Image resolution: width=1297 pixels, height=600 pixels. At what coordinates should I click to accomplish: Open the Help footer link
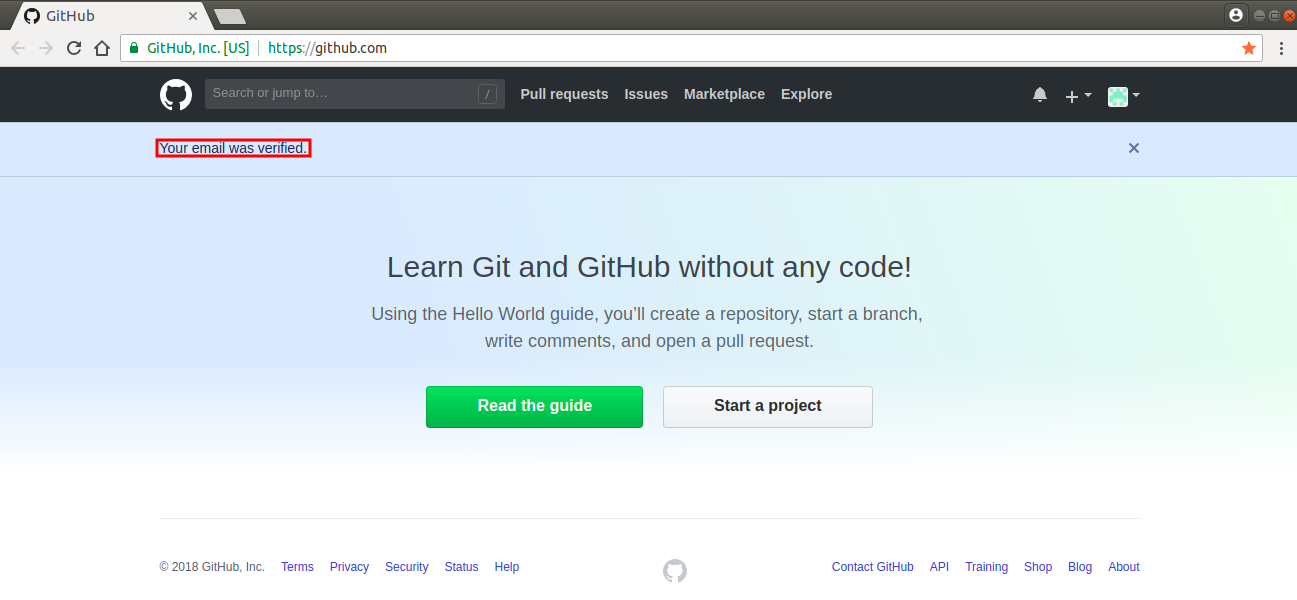tap(507, 567)
